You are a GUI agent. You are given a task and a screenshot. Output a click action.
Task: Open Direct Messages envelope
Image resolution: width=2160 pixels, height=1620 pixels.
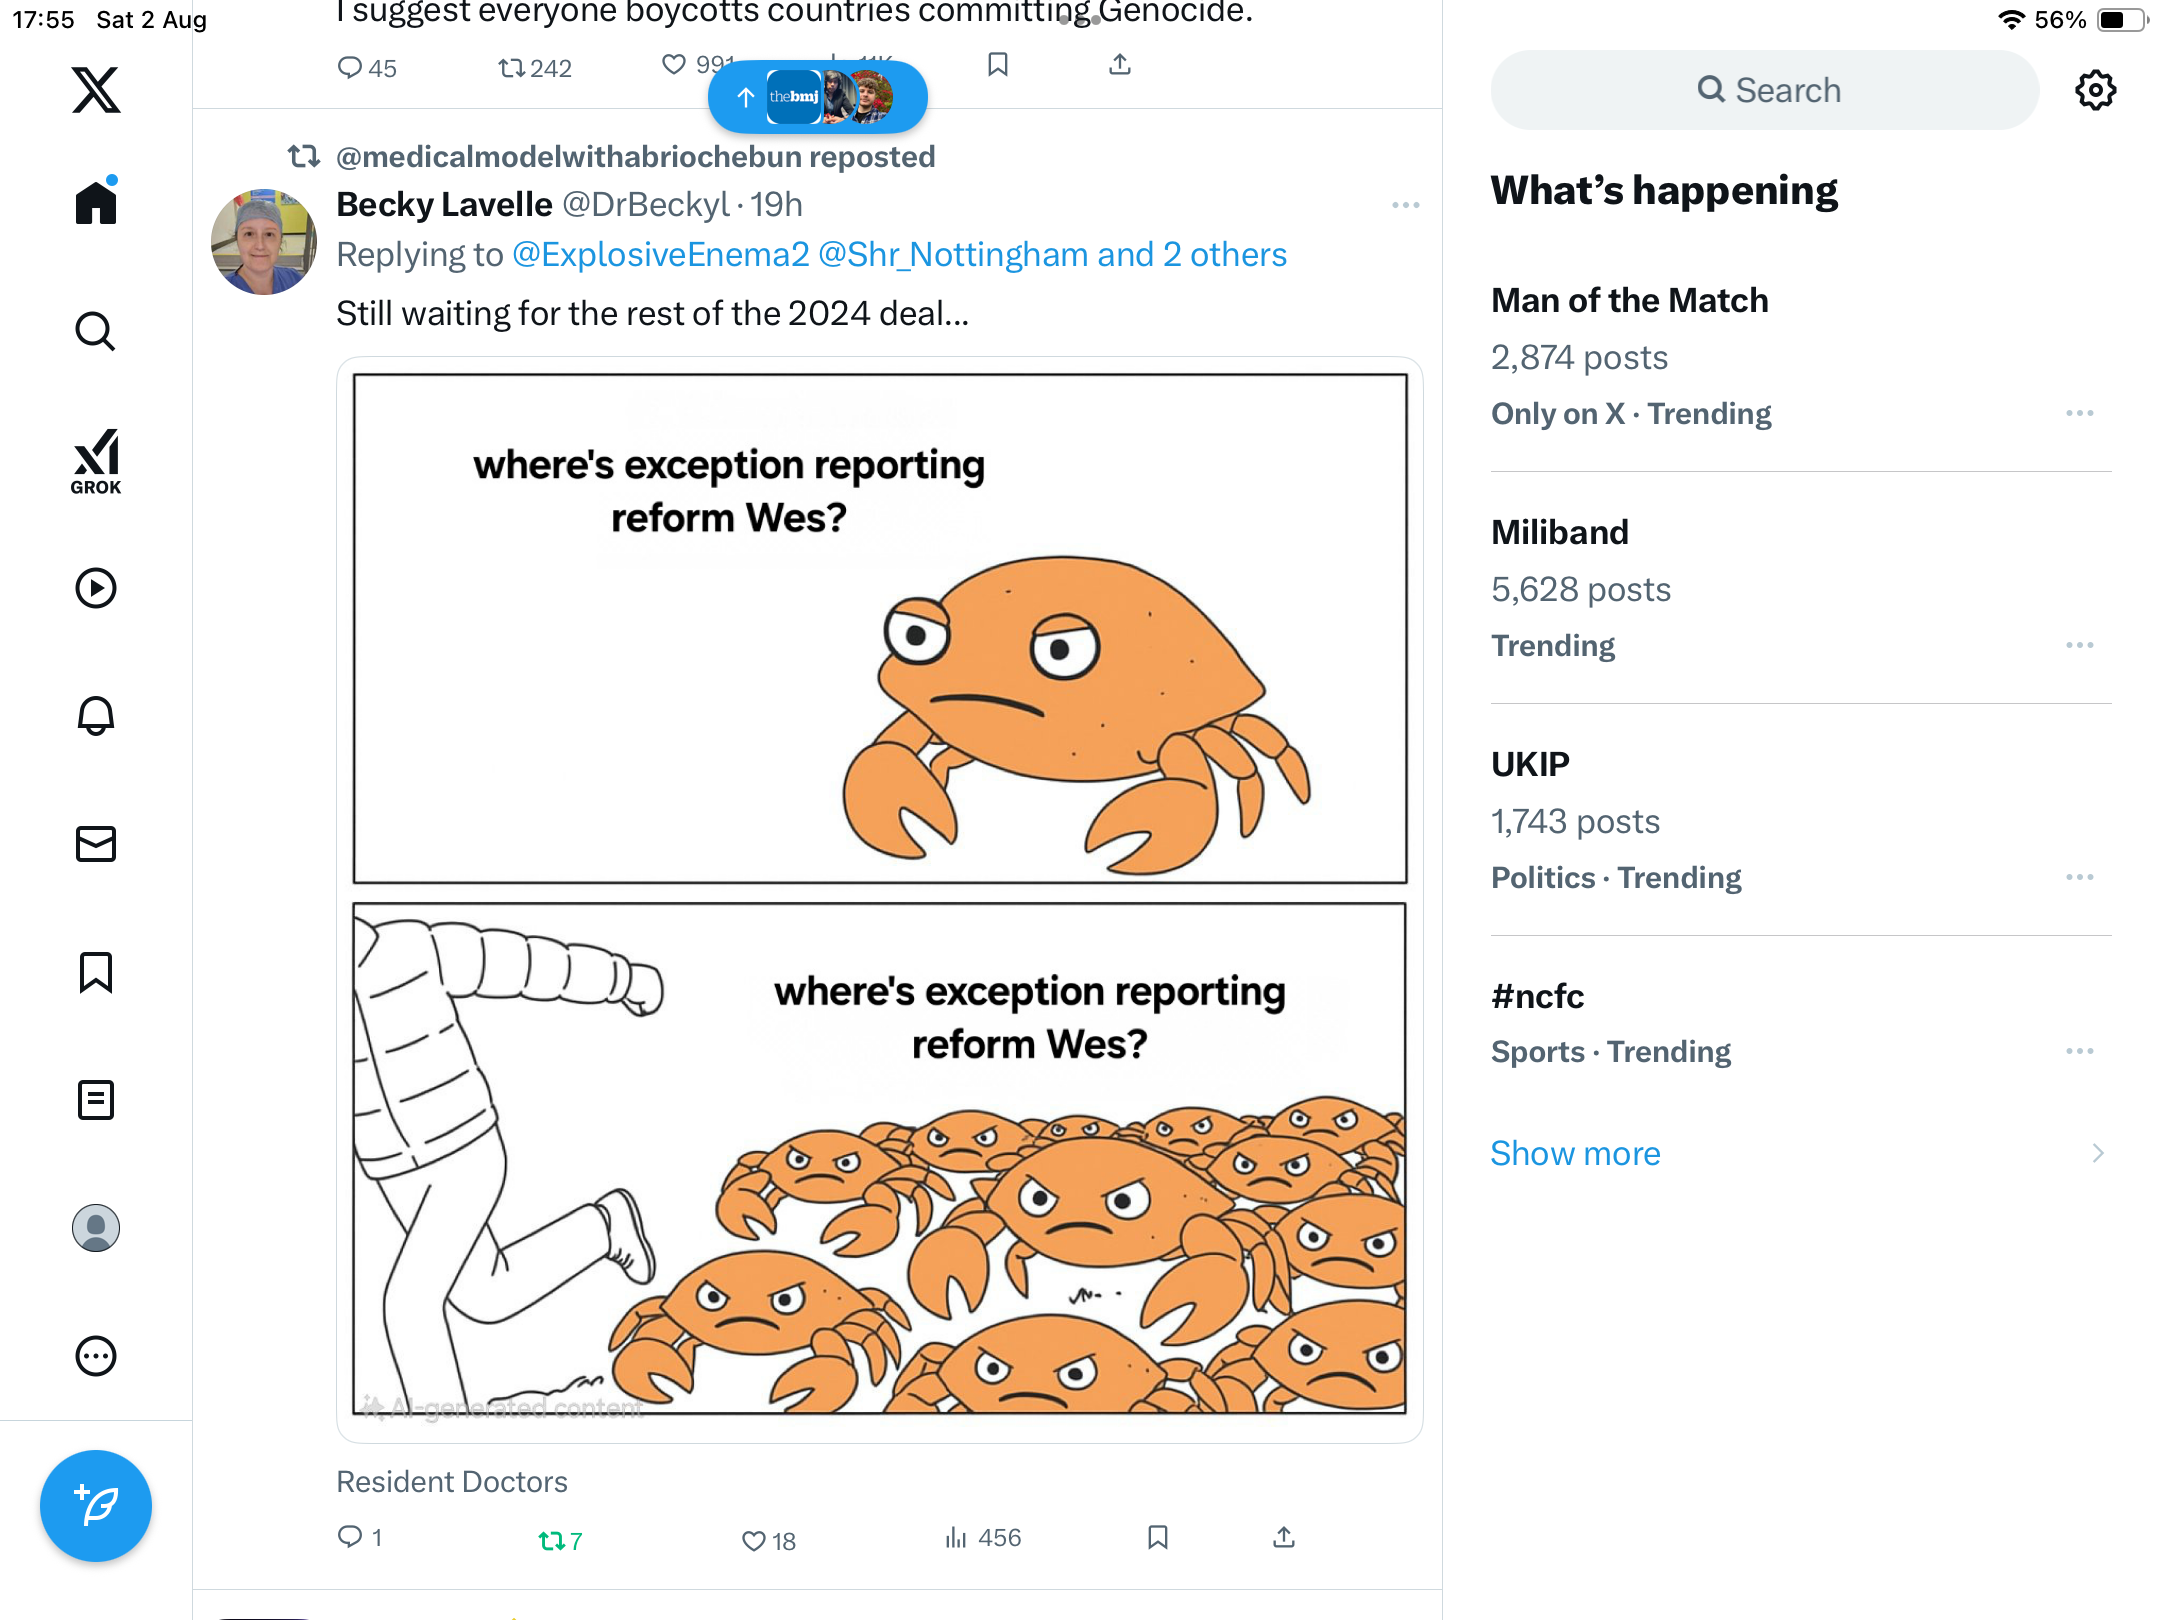click(96, 844)
